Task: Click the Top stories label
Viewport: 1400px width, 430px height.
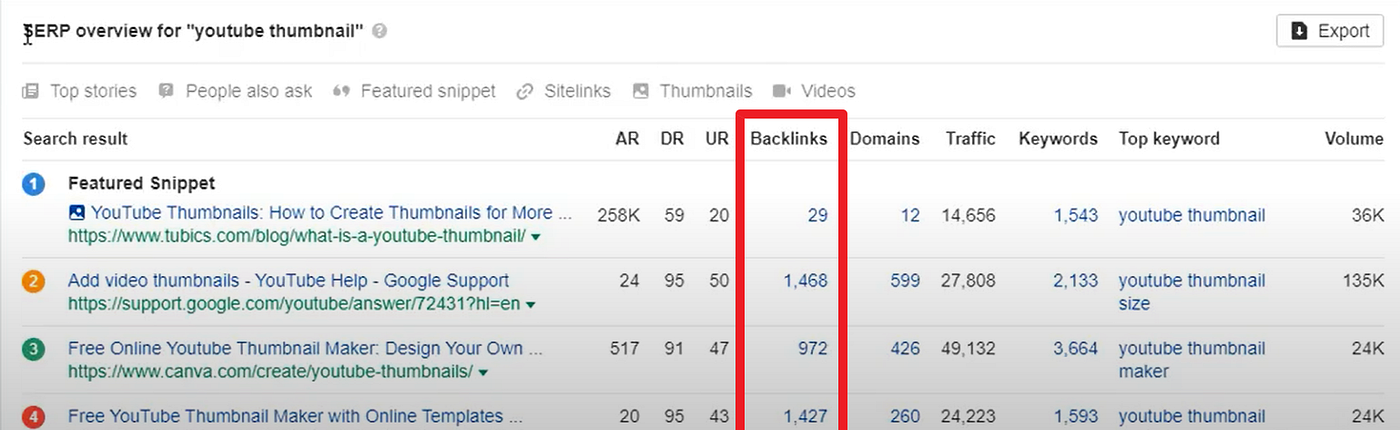Action: click(93, 91)
